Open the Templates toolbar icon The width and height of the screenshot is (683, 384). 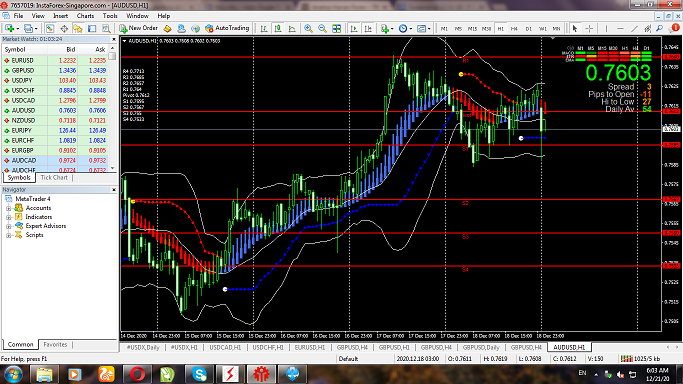(x=421, y=28)
